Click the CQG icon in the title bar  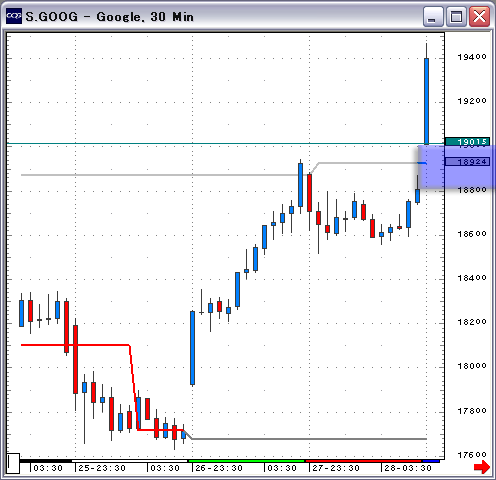click(x=14, y=16)
